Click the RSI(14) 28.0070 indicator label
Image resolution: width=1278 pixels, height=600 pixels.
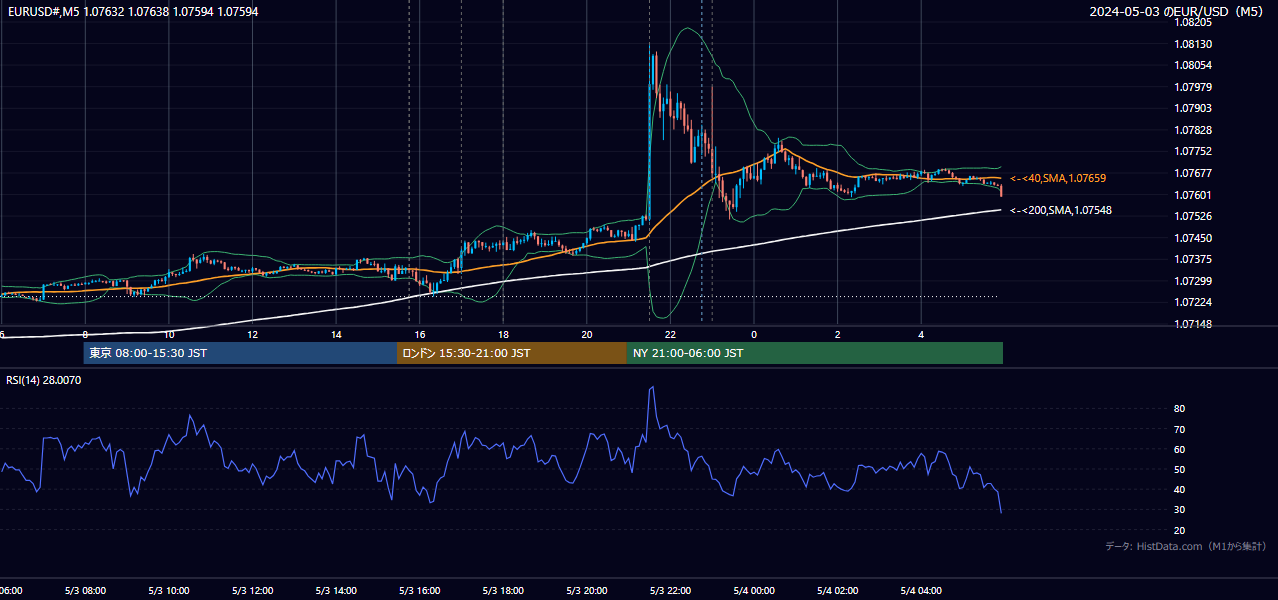44,380
